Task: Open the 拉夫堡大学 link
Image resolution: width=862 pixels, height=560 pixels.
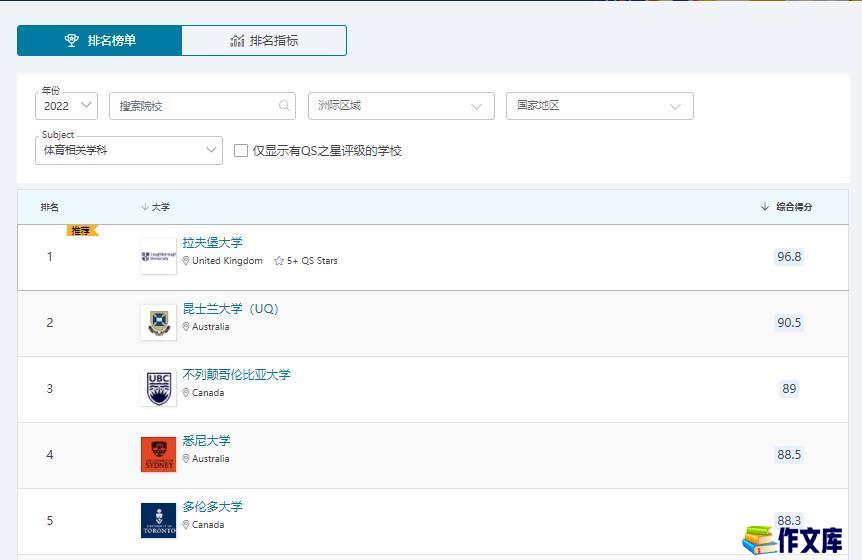Action: [212, 243]
